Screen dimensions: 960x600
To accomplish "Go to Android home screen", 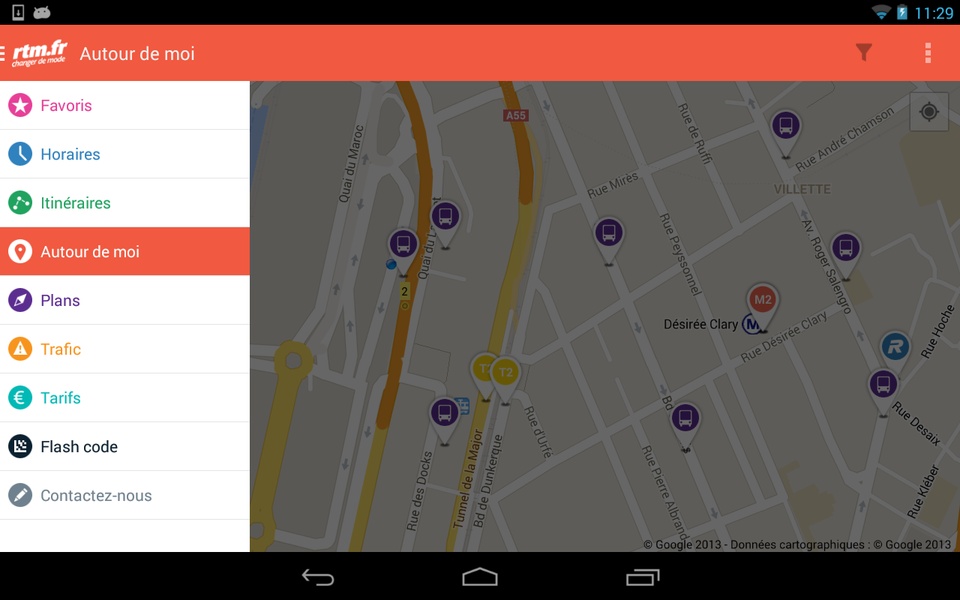I will click(x=480, y=577).
